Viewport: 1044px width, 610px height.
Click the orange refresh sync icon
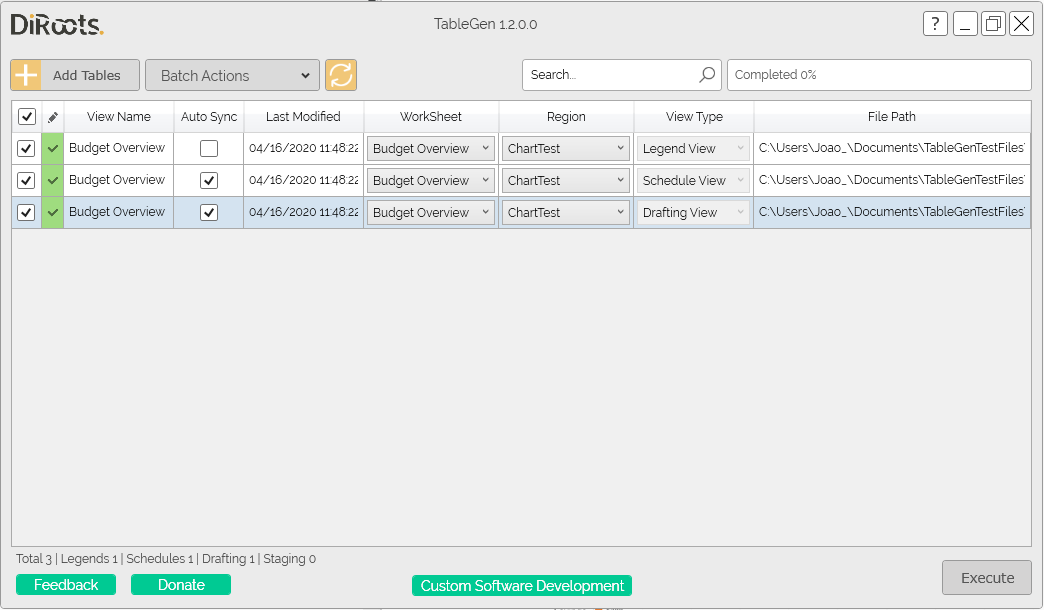340,75
